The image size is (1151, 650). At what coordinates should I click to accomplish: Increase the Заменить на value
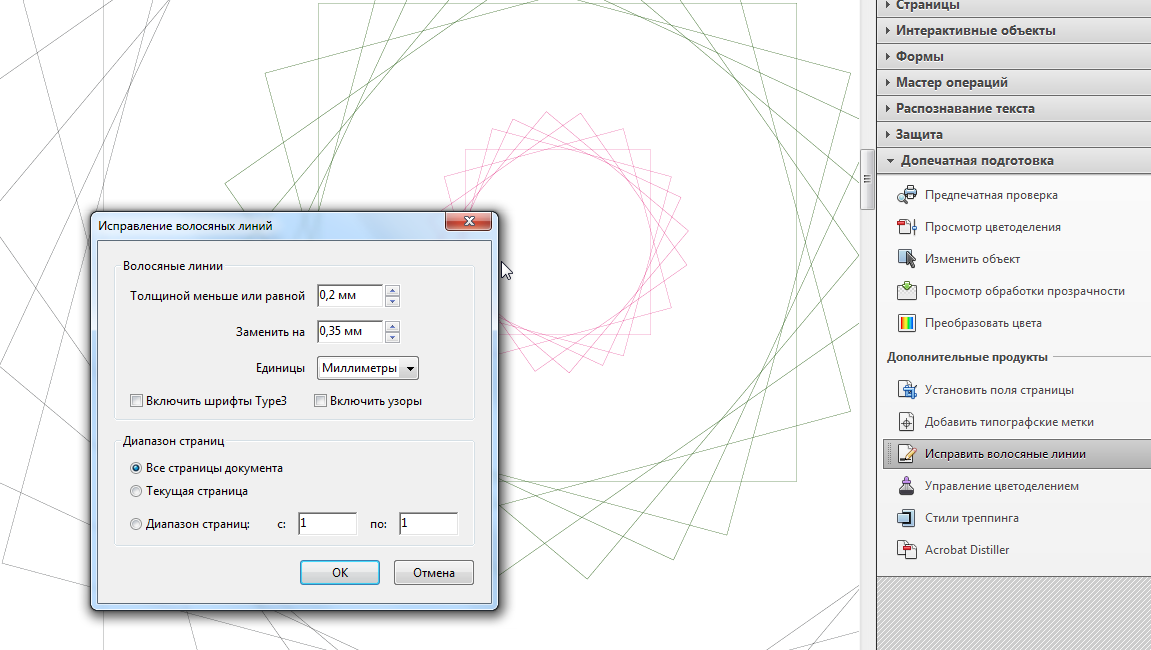(393, 326)
